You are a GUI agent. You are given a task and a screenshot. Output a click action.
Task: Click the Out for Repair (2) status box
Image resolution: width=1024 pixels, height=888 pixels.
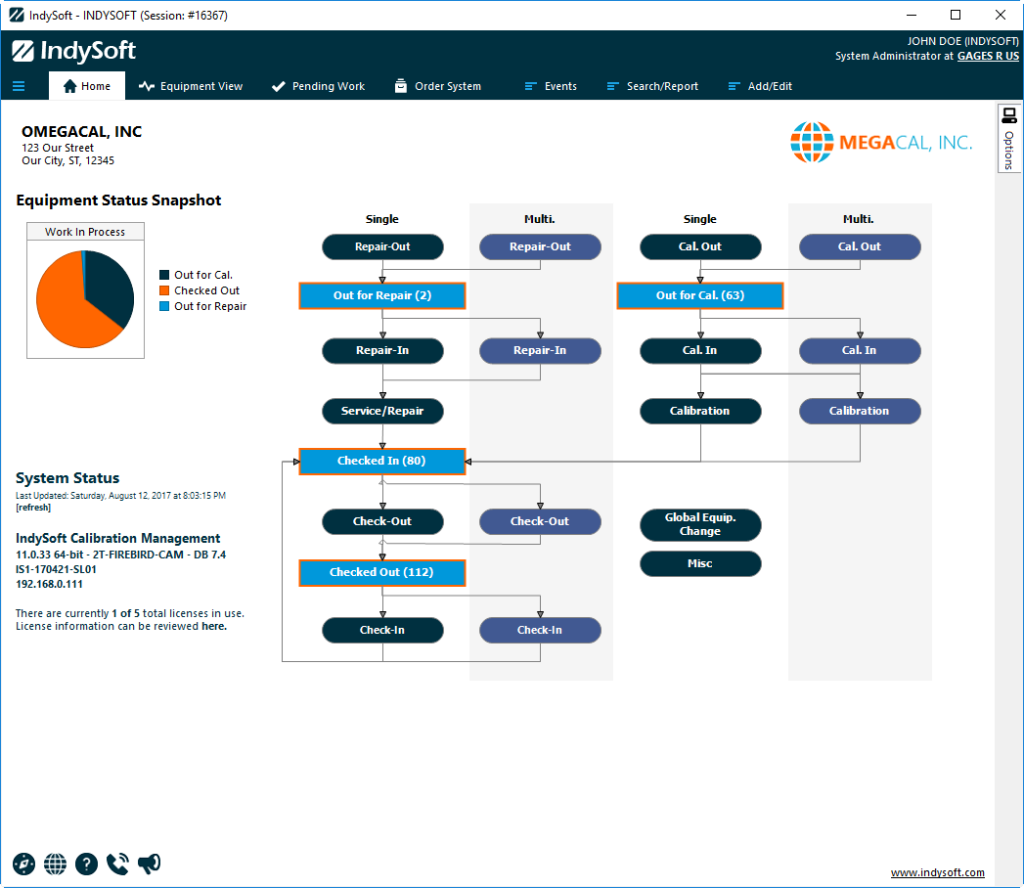(x=382, y=296)
